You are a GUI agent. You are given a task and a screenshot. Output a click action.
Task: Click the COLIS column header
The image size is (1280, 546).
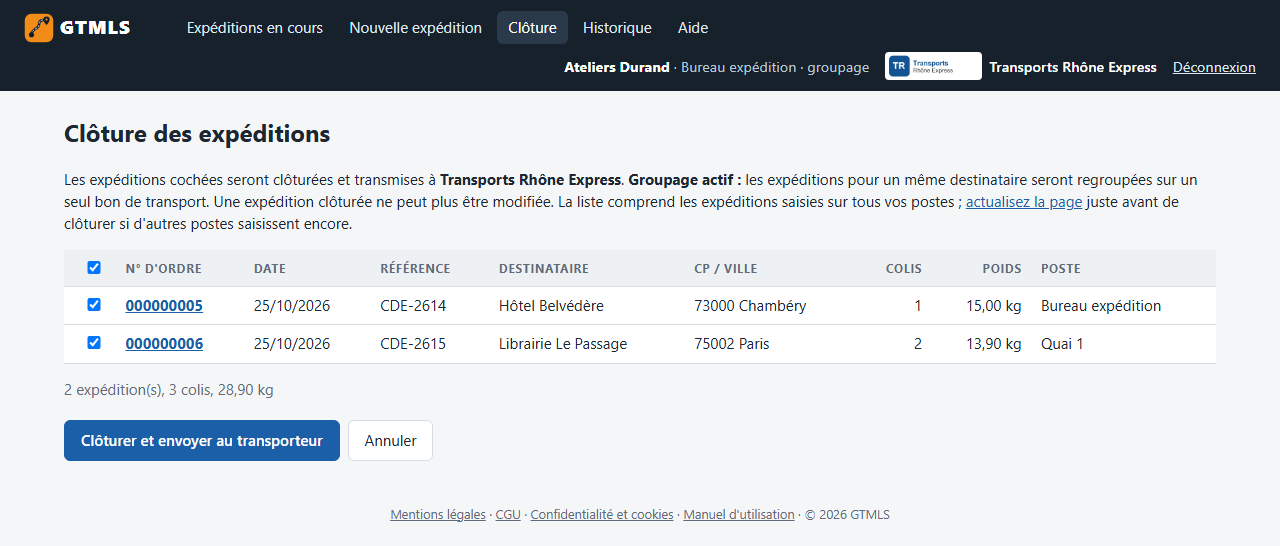click(x=904, y=269)
